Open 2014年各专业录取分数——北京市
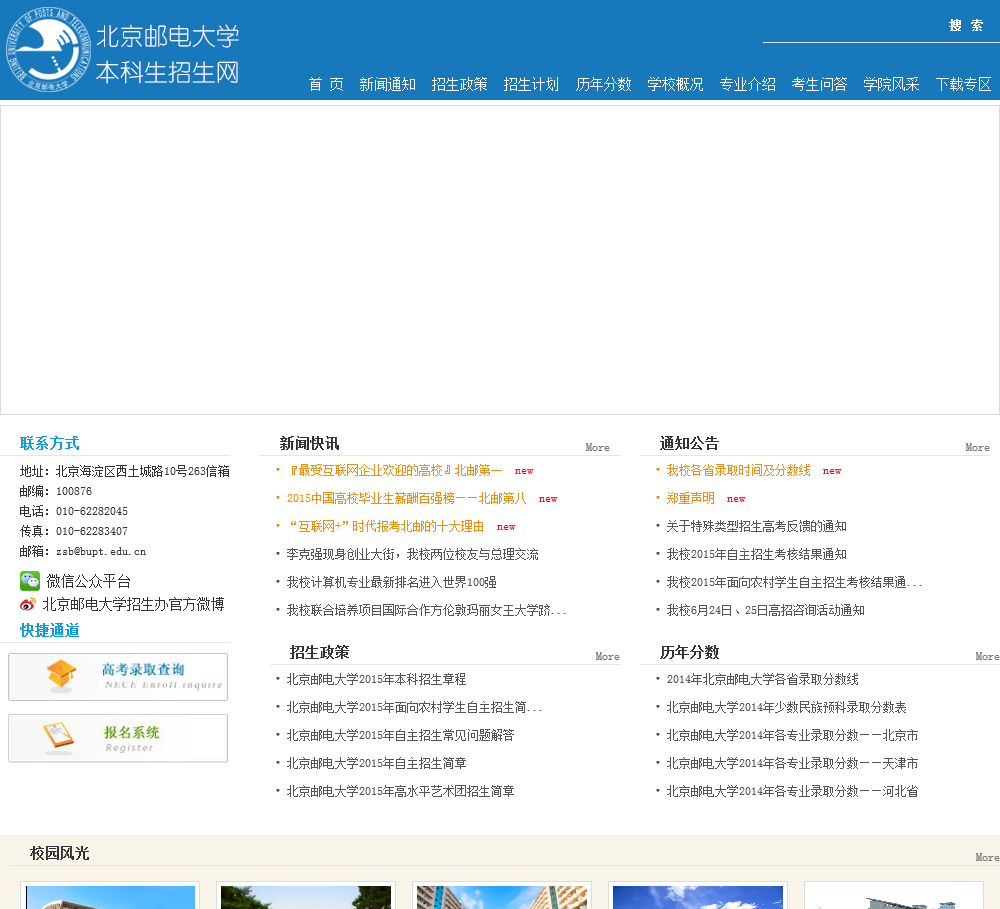Screen dimensions: 1000x909 pos(792,735)
